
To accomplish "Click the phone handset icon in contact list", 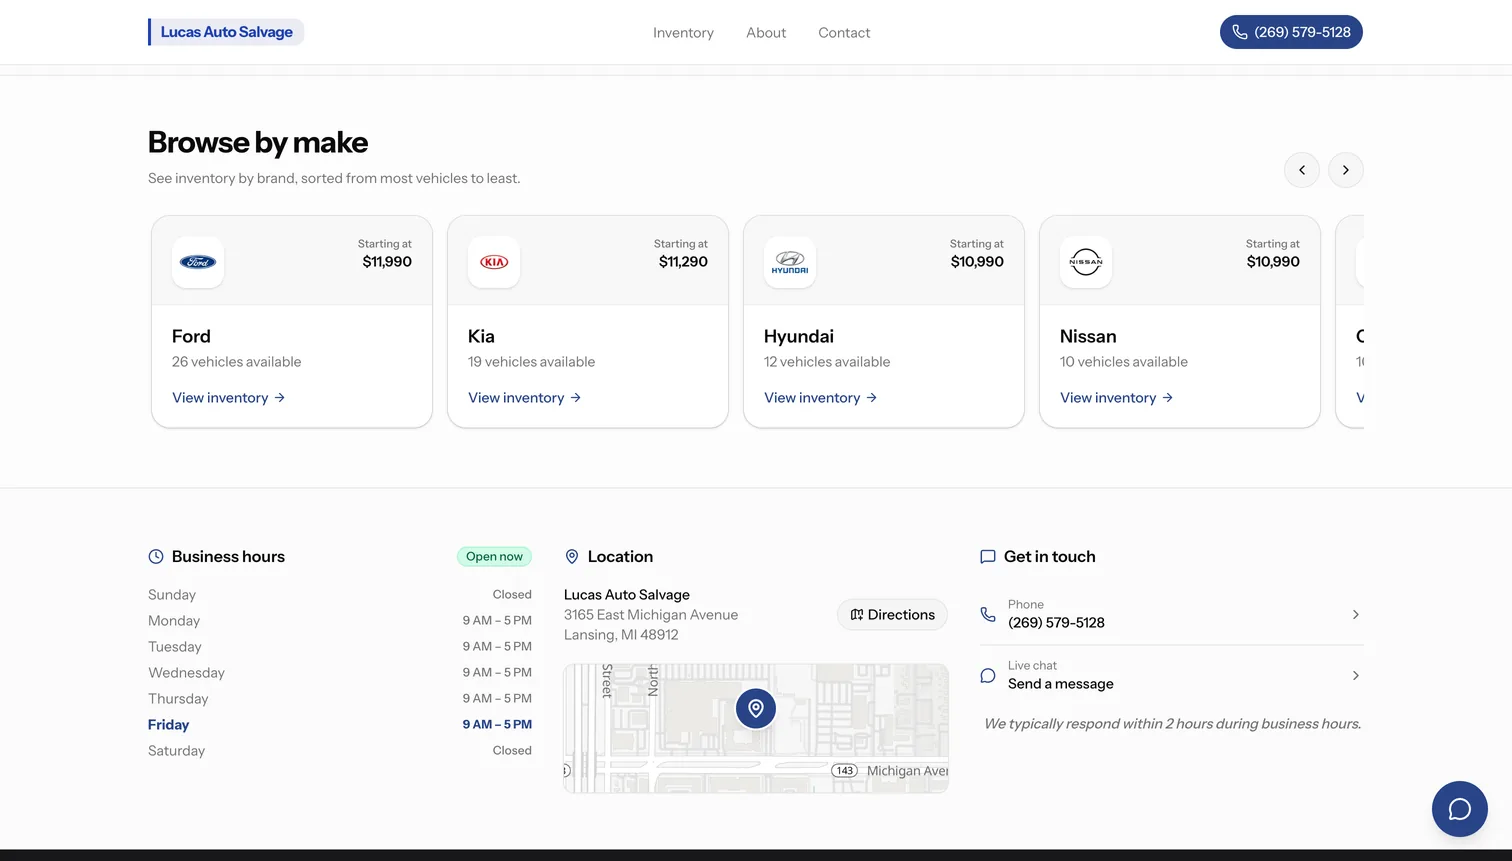I will click(988, 615).
